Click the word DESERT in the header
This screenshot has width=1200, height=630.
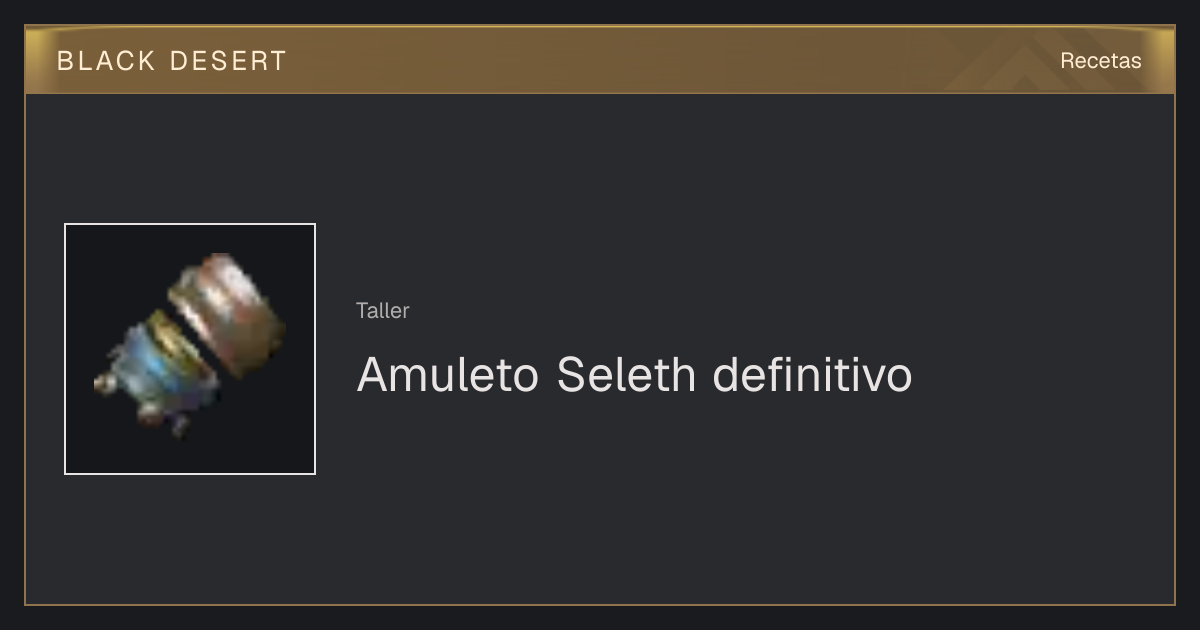[x=228, y=60]
